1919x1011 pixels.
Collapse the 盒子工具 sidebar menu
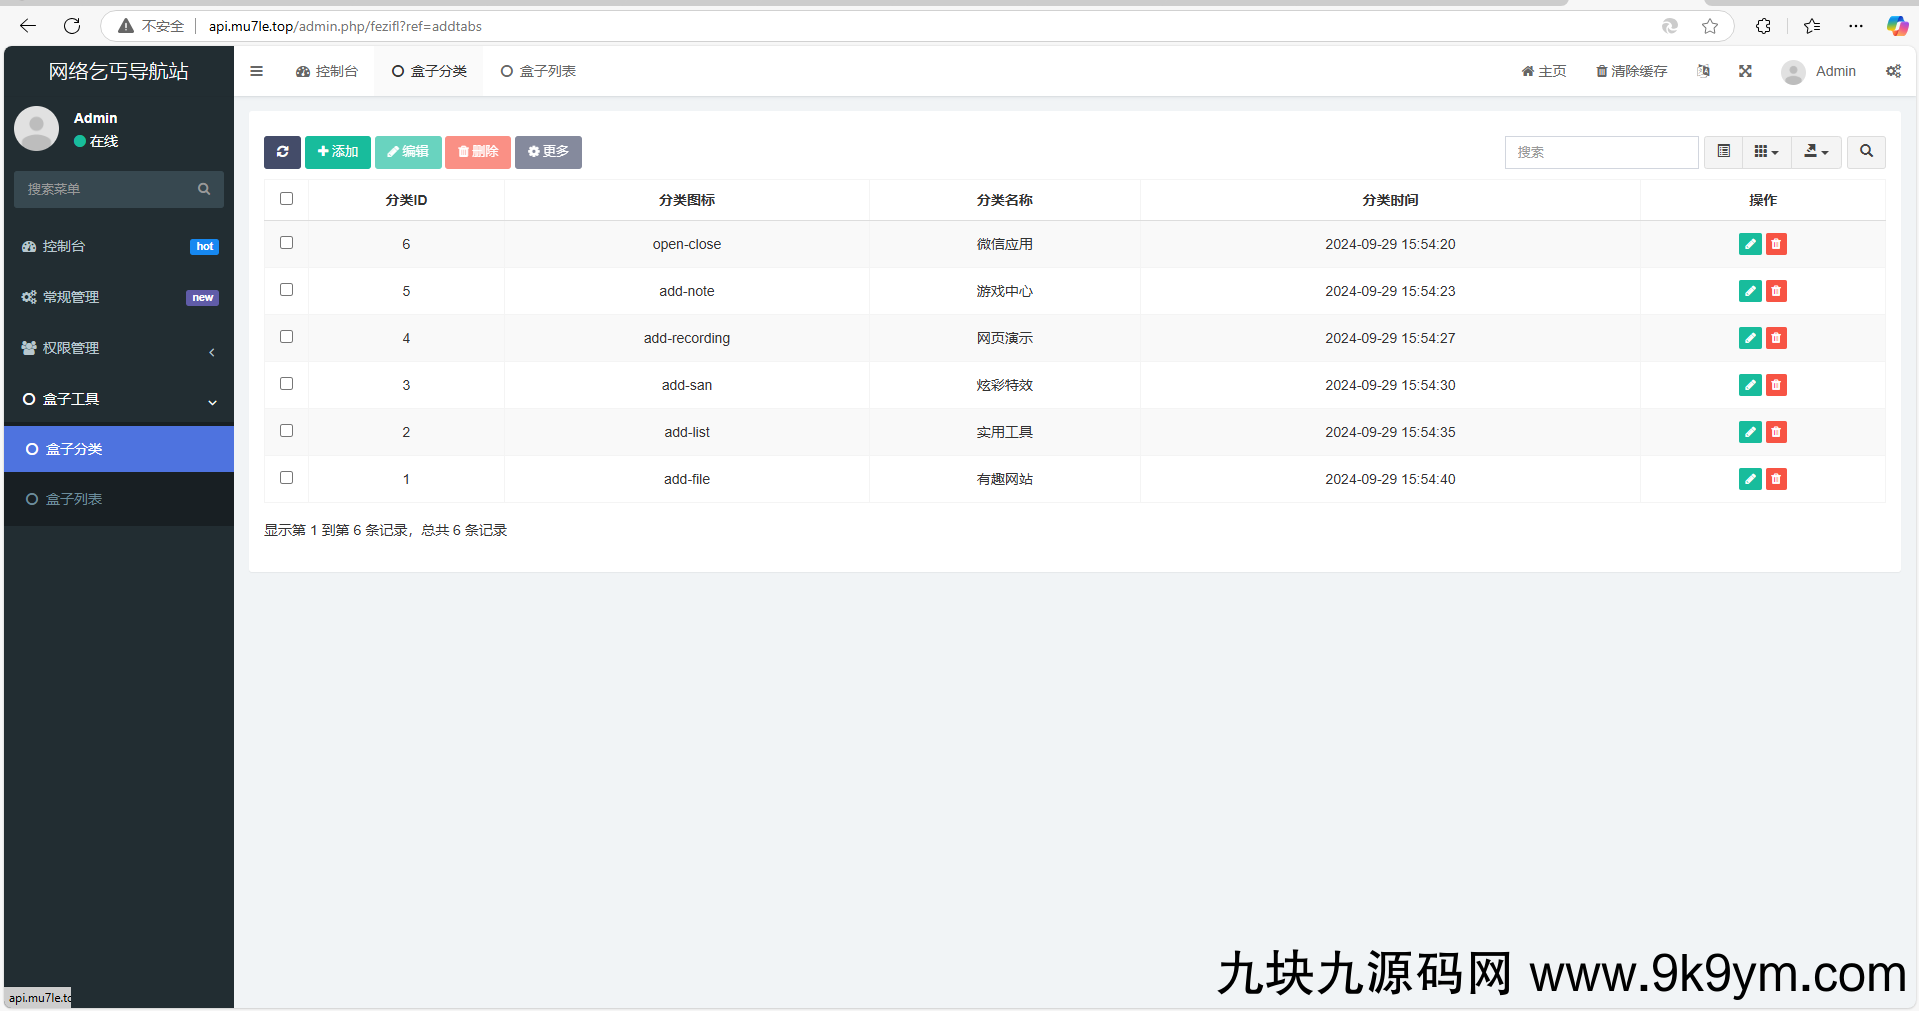pyautogui.click(x=119, y=399)
